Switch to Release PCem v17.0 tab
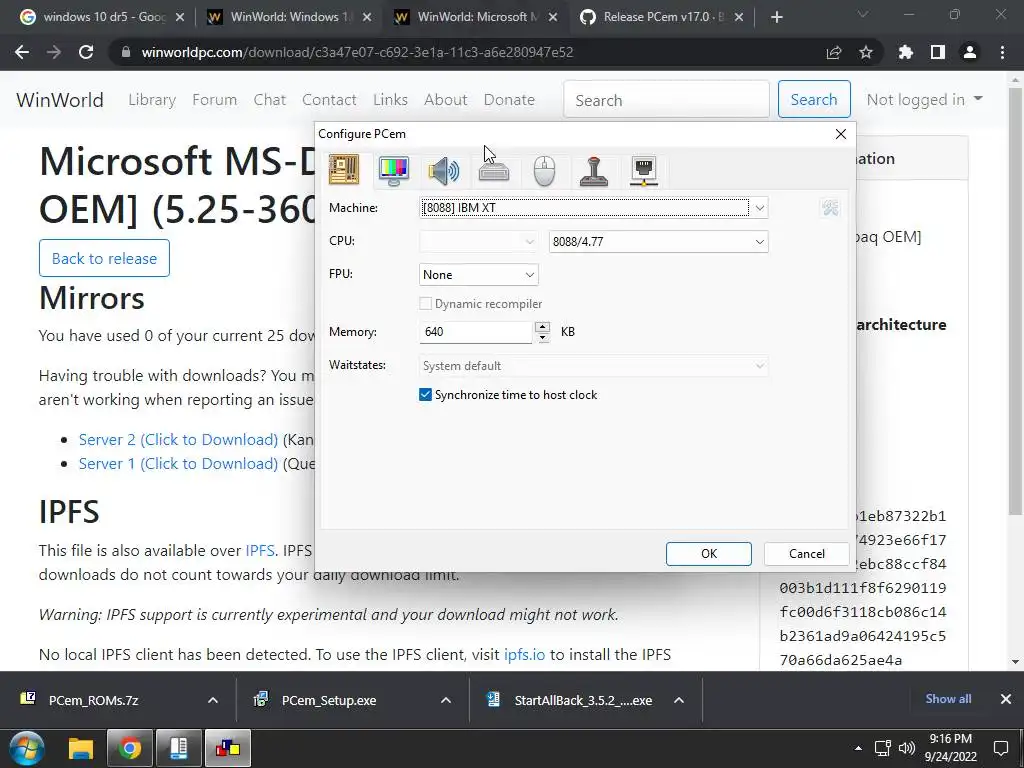1024x768 pixels. 663,17
